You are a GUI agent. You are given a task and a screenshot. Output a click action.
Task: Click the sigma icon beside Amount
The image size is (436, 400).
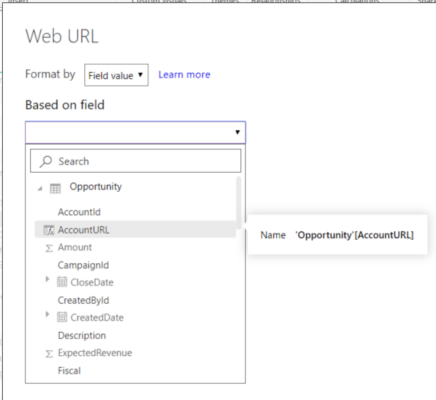[49, 248]
